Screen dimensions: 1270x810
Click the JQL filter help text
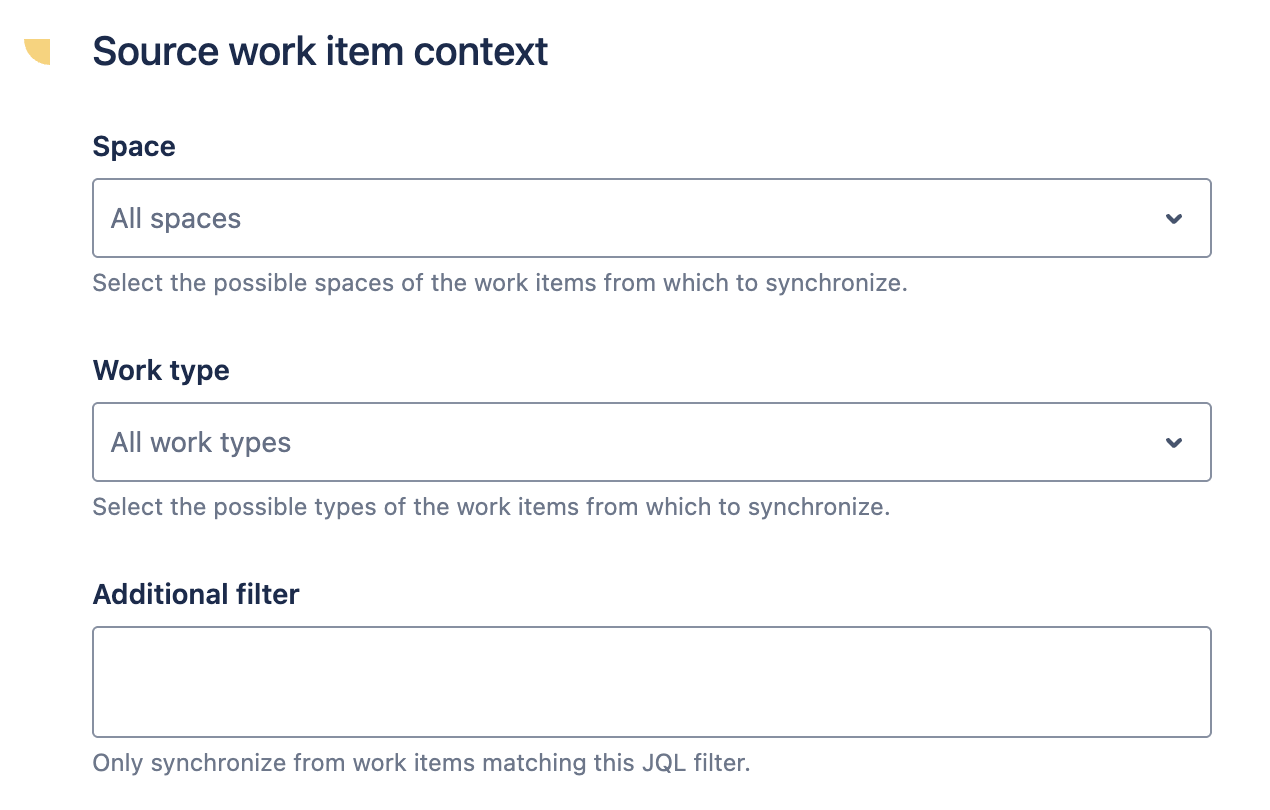[421, 763]
